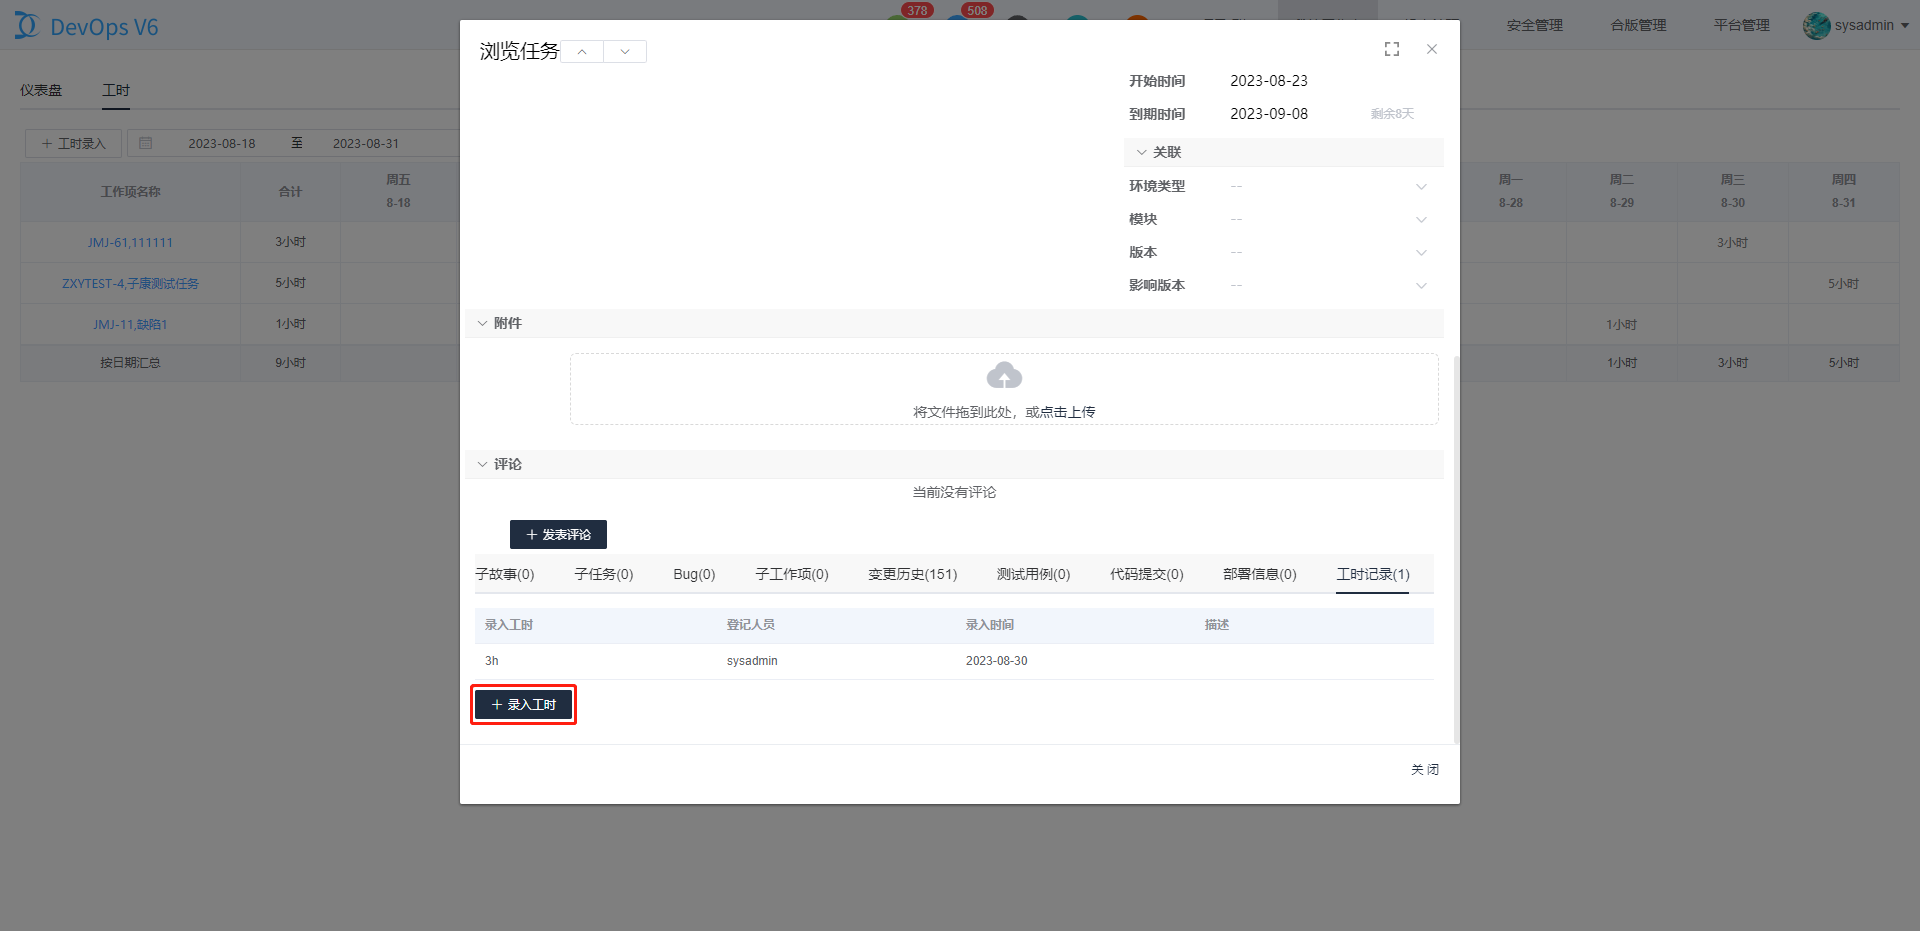
Task: Switch to the 子任务(0) tab
Action: [x=603, y=574]
